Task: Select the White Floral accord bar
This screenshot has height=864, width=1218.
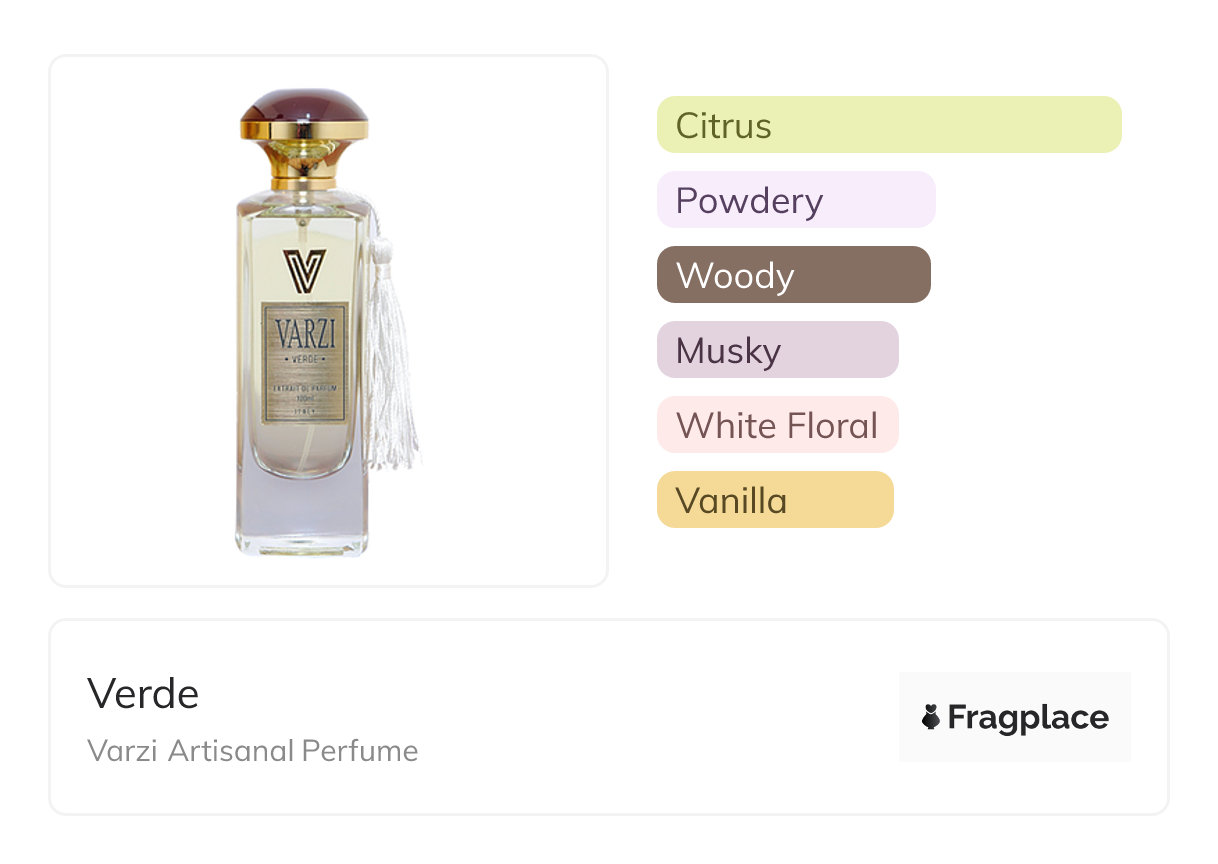Action: coord(777,425)
